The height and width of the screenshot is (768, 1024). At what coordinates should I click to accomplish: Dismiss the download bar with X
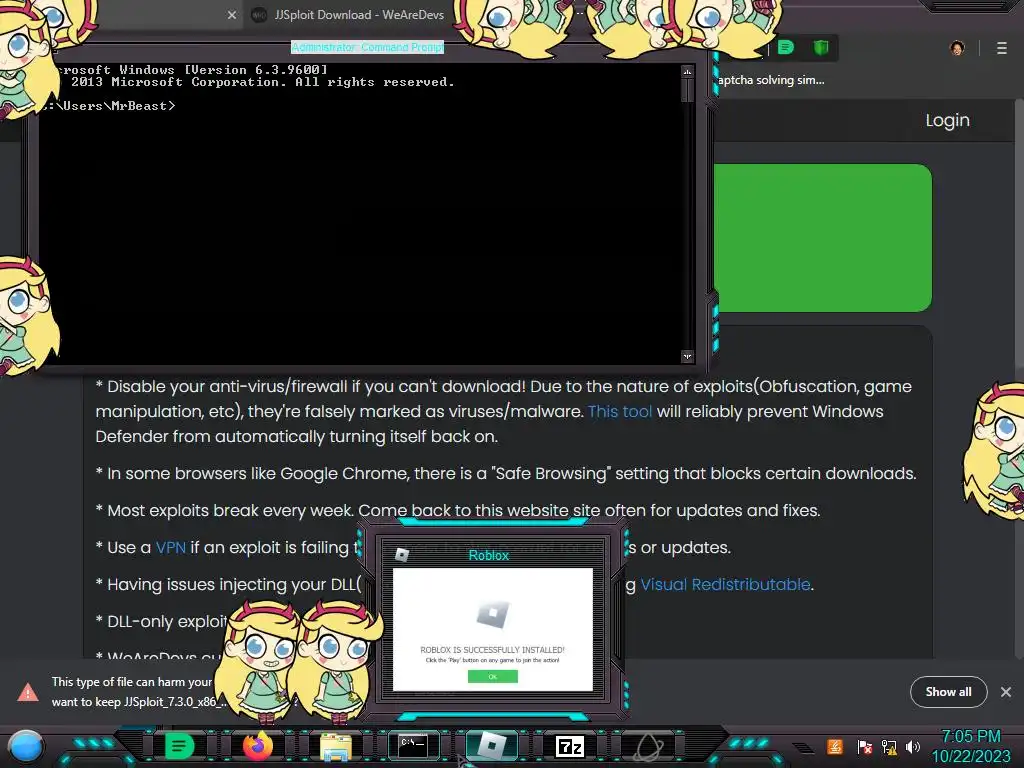(x=1006, y=692)
